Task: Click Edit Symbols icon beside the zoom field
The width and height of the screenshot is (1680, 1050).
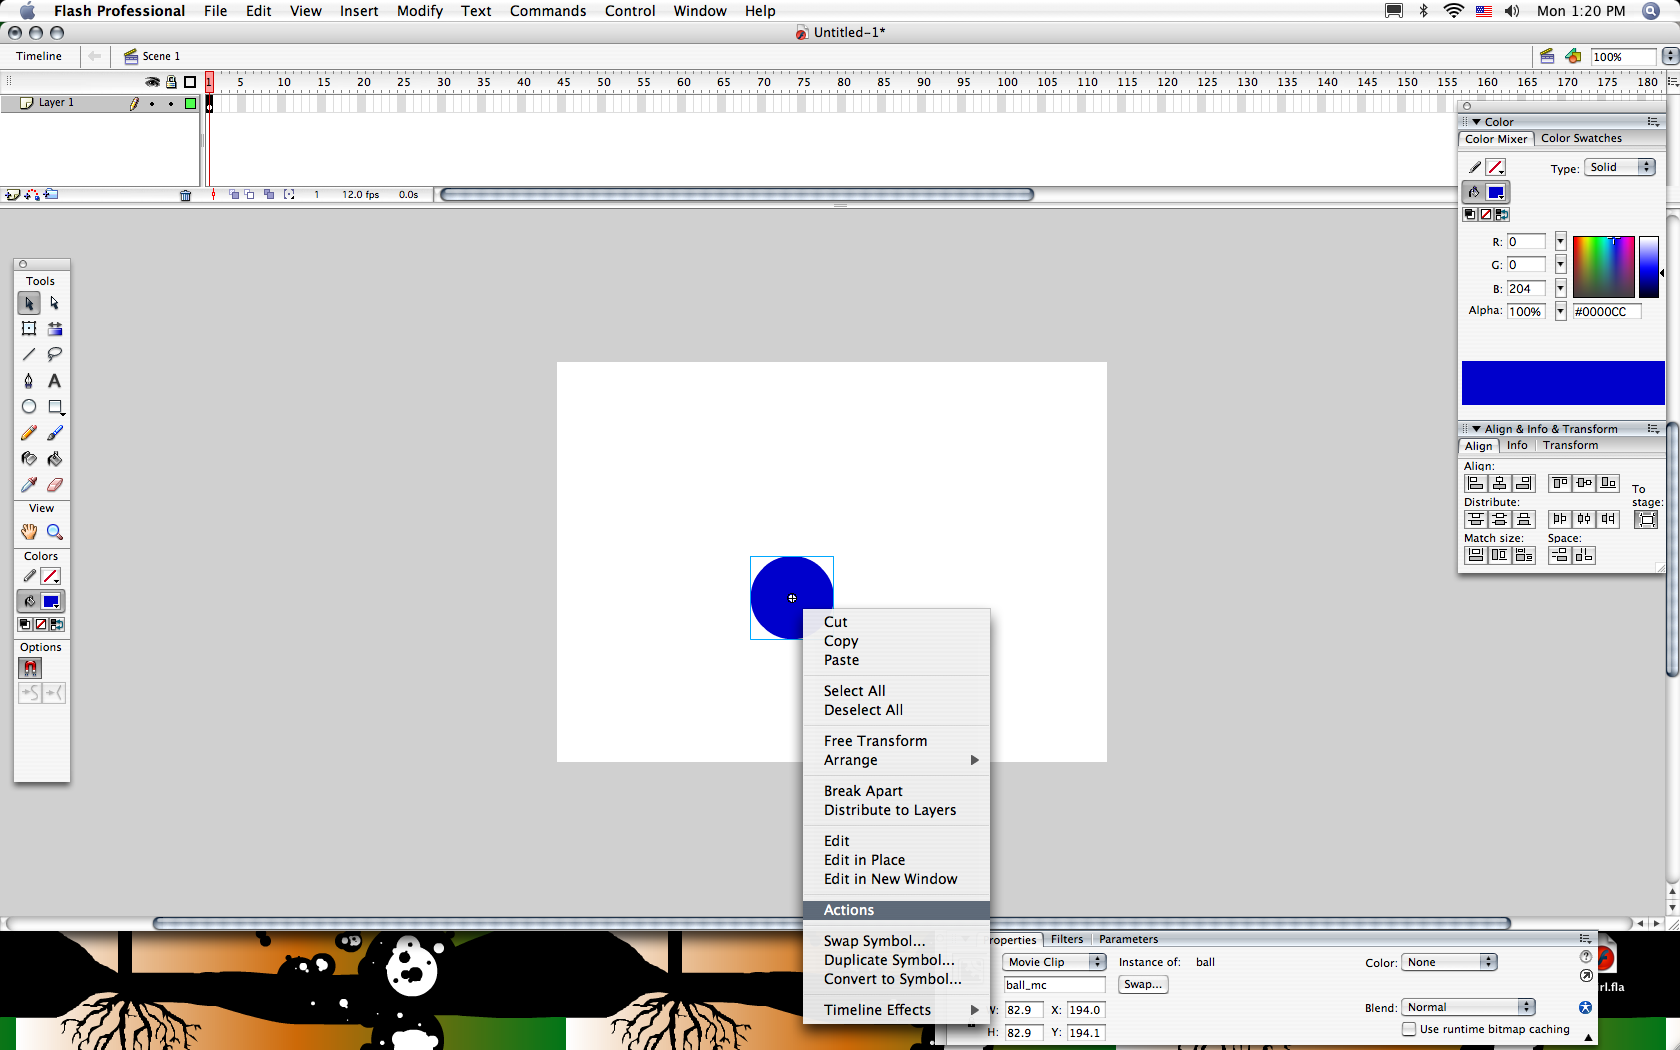Action: (x=1573, y=56)
